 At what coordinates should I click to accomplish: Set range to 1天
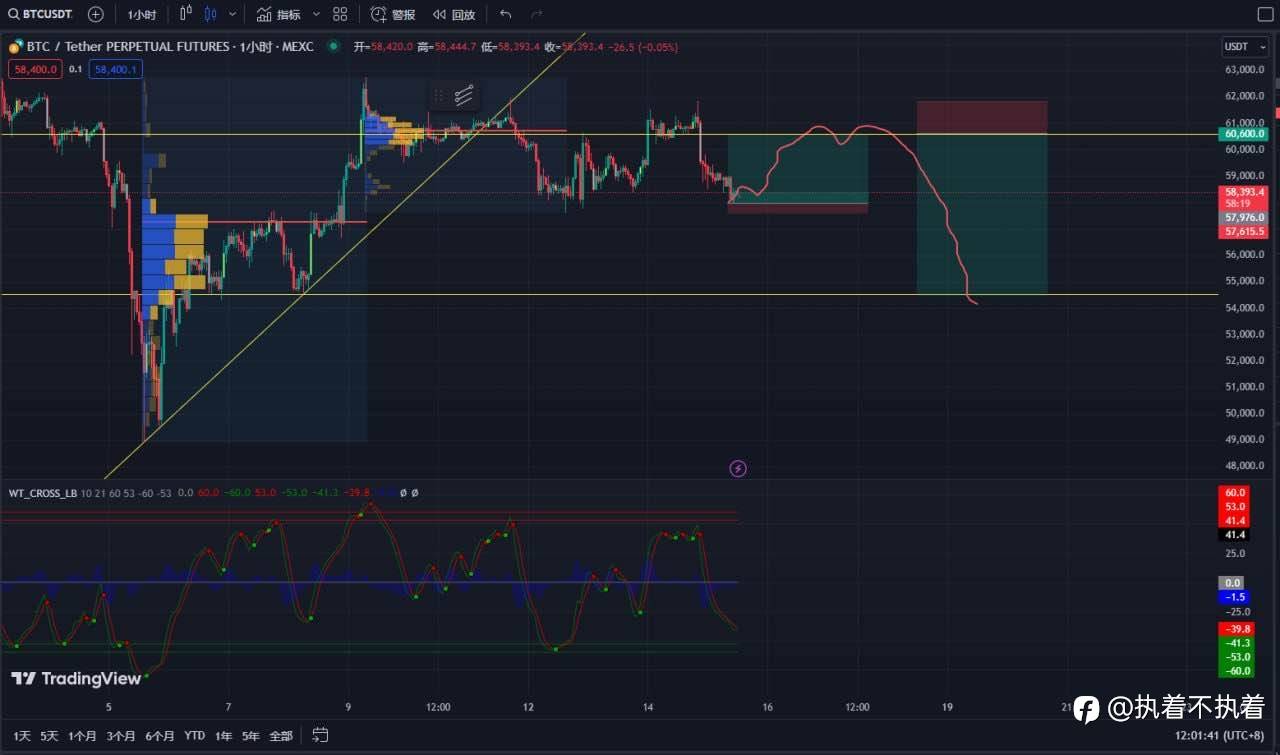(x=21, y=735)
